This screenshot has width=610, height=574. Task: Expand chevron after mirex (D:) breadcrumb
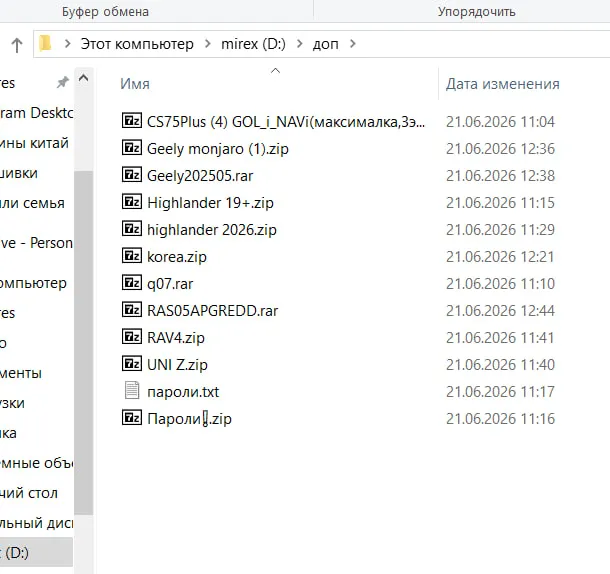(x=300, y=44)
